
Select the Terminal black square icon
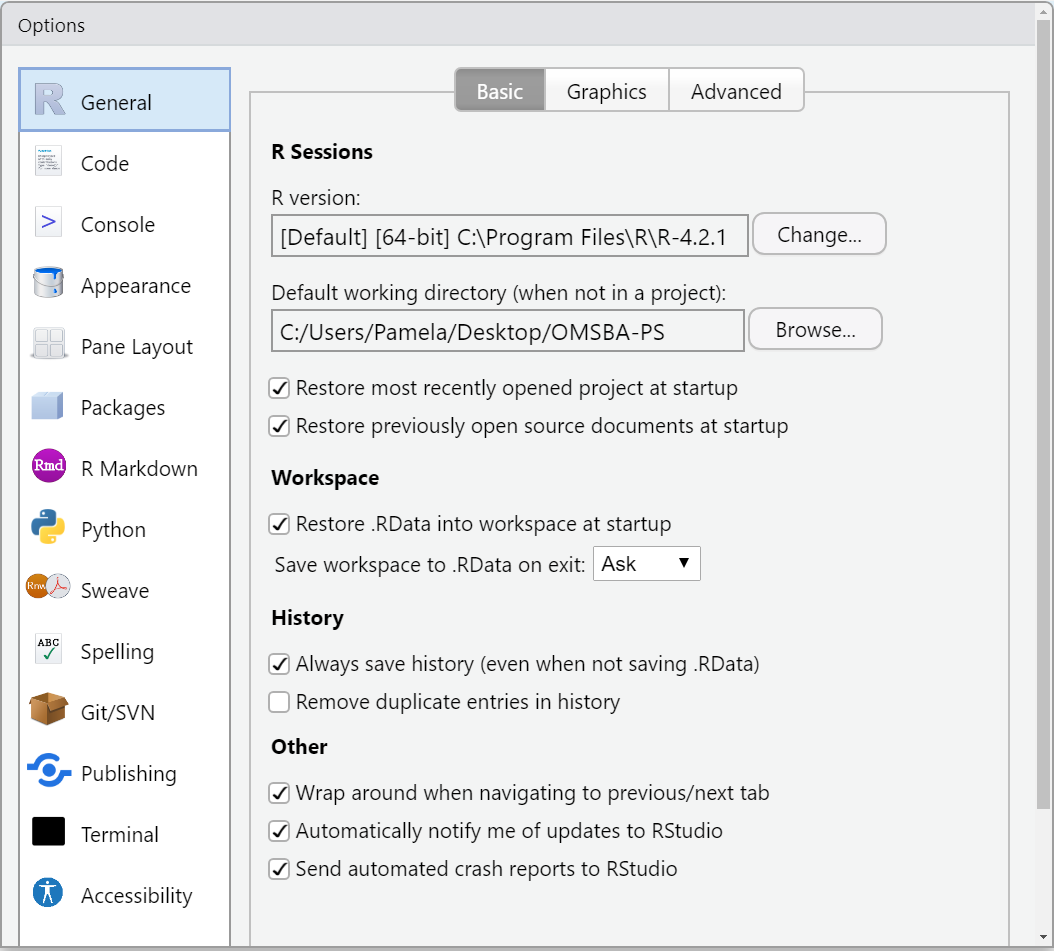pyautogui.click(x=48, y=831)
